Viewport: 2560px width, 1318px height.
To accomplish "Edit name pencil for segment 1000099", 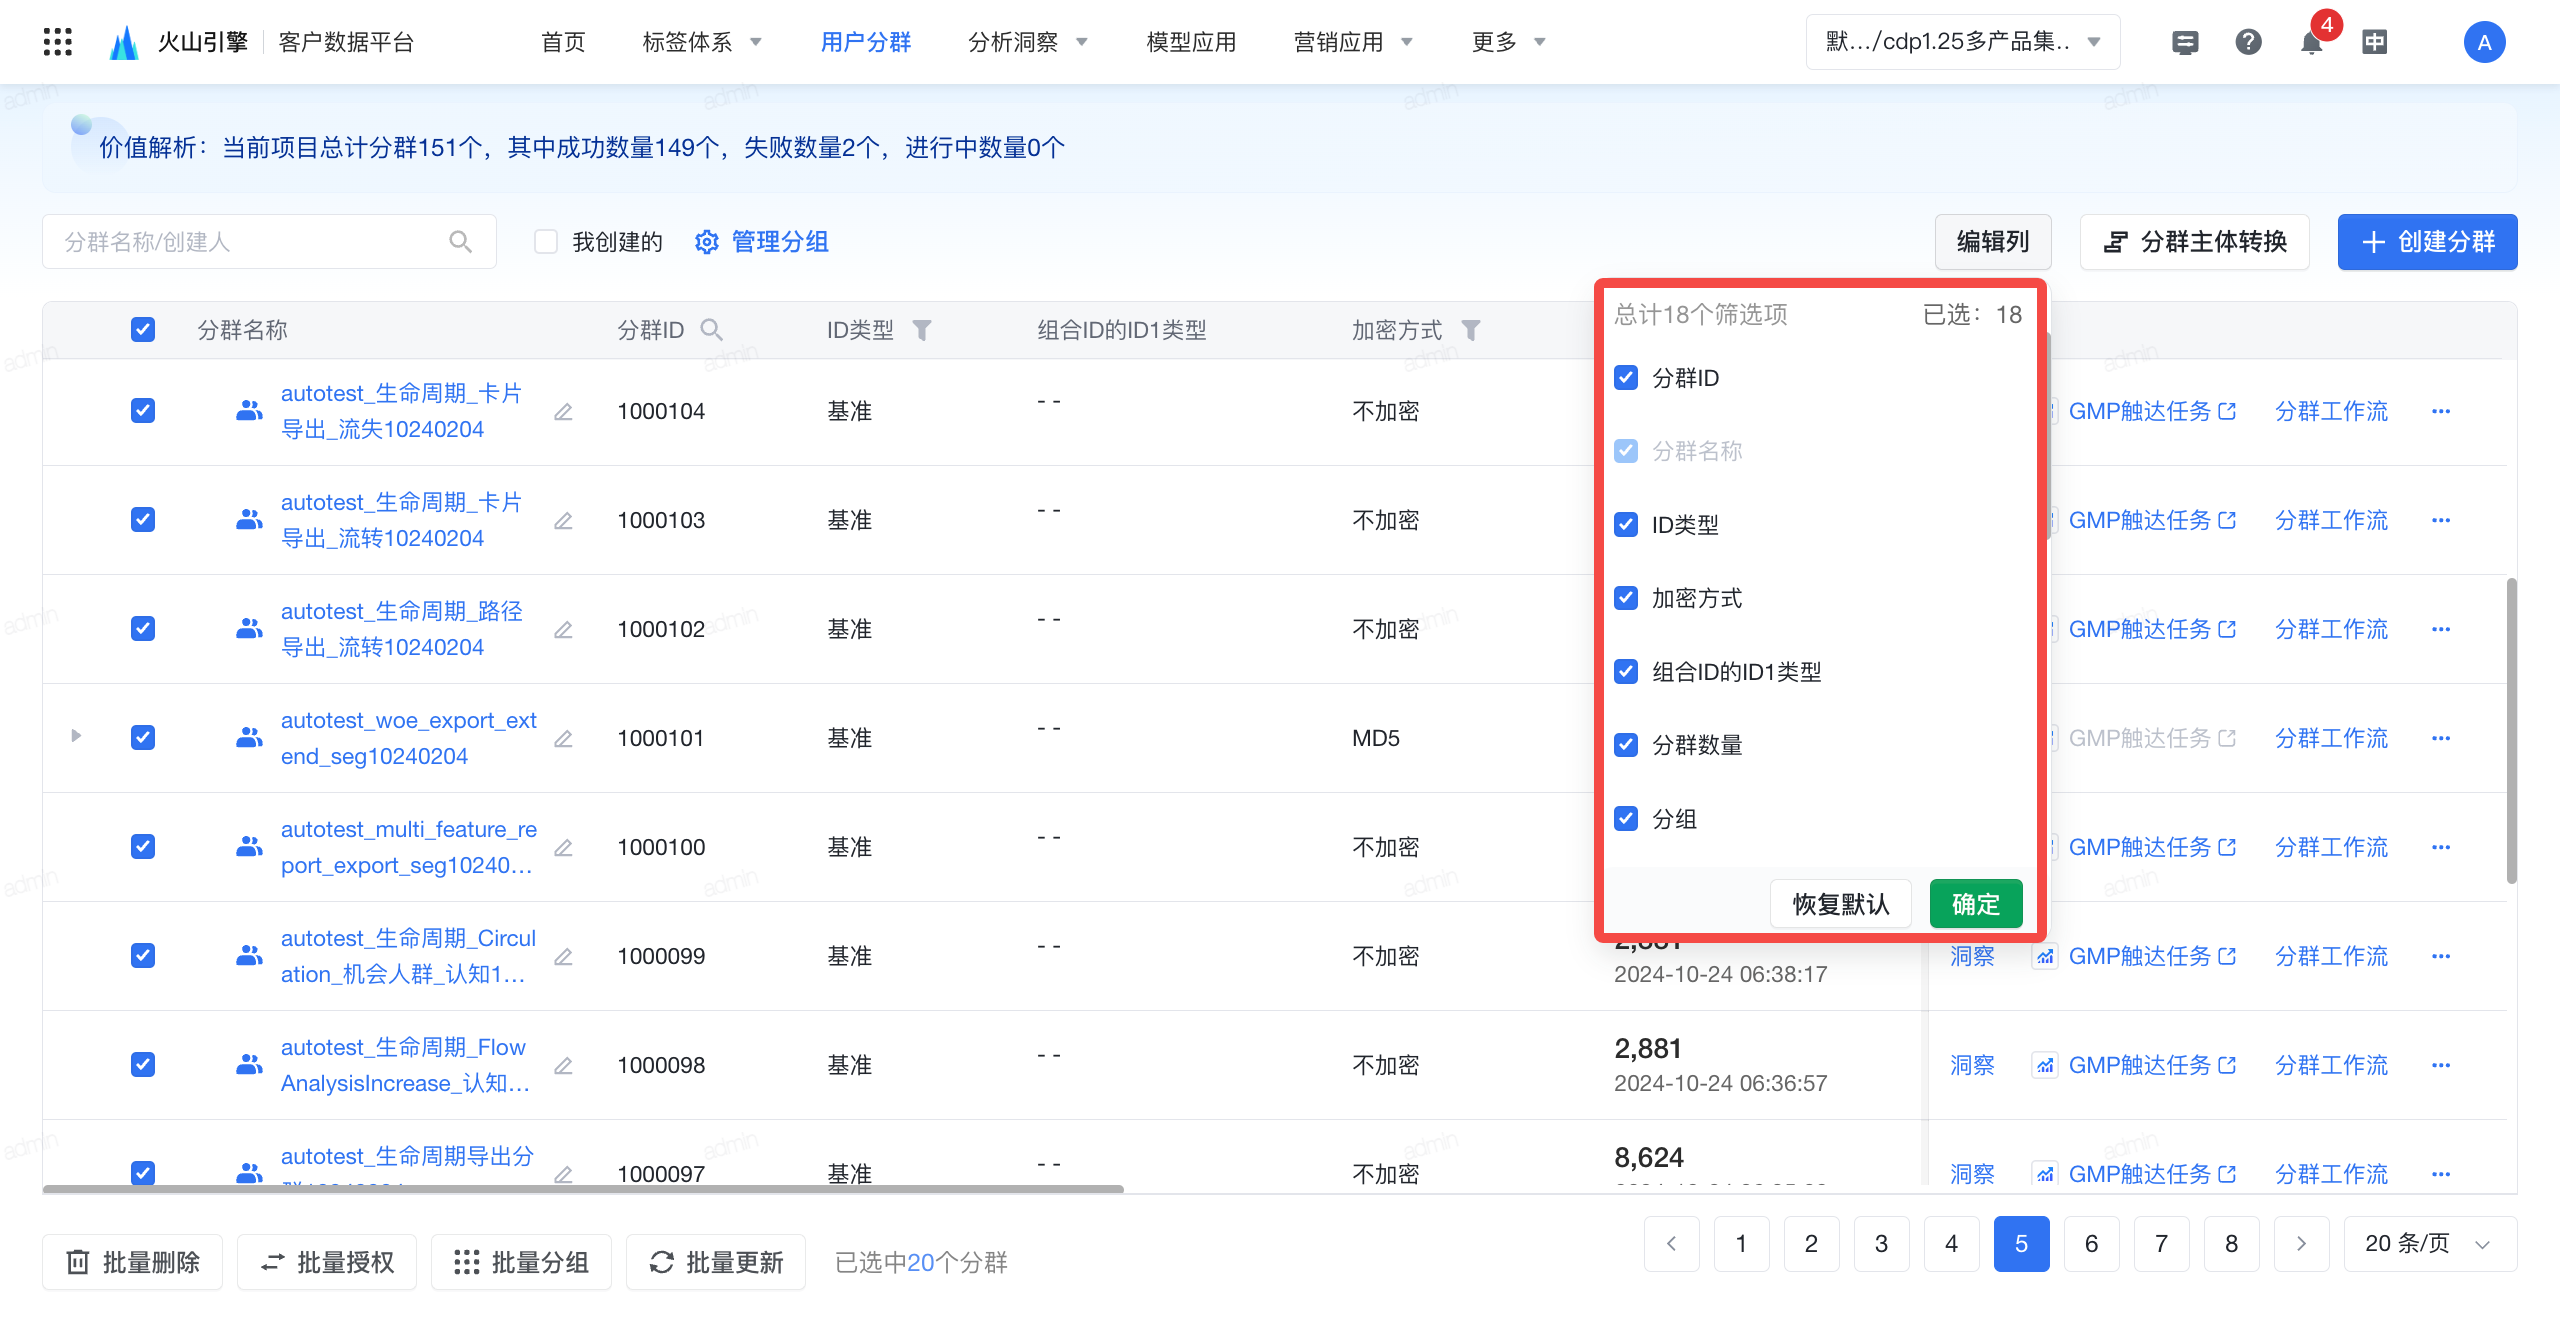I will pyautogui.click(x=564, y=957).
